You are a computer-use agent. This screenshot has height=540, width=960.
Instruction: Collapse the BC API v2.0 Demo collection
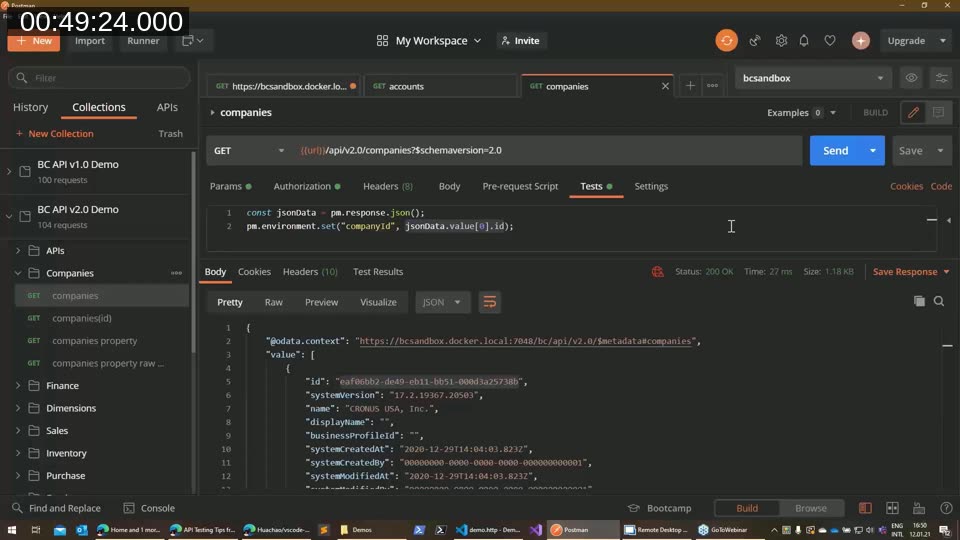point(9,216)
